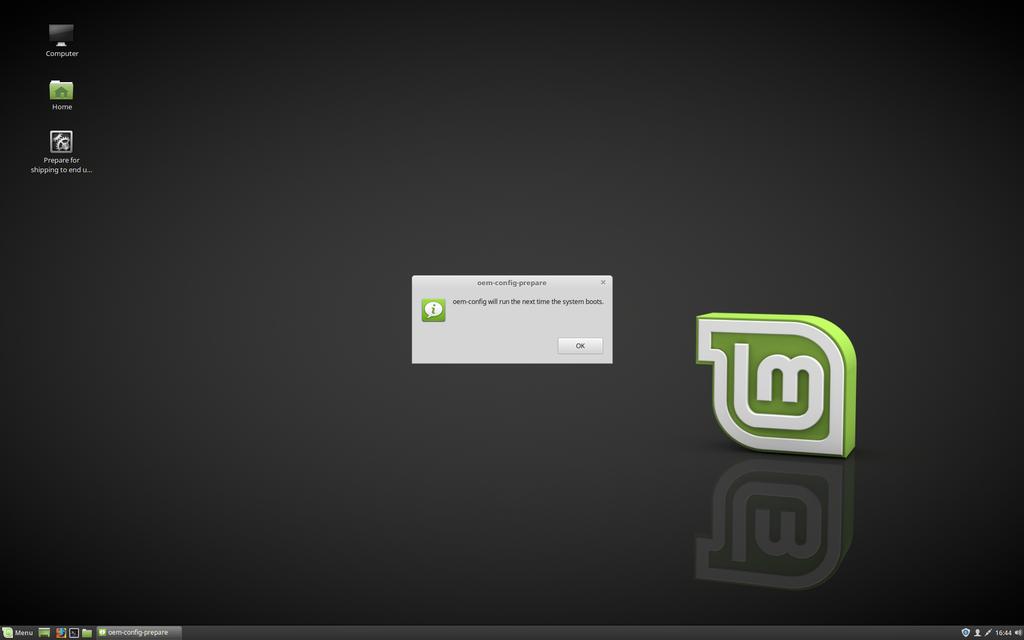This screenshot has width=1024, height=640.
Task: Select 'Prepare for shipping to end user' desktop icon
Action: tap(61, 152)
